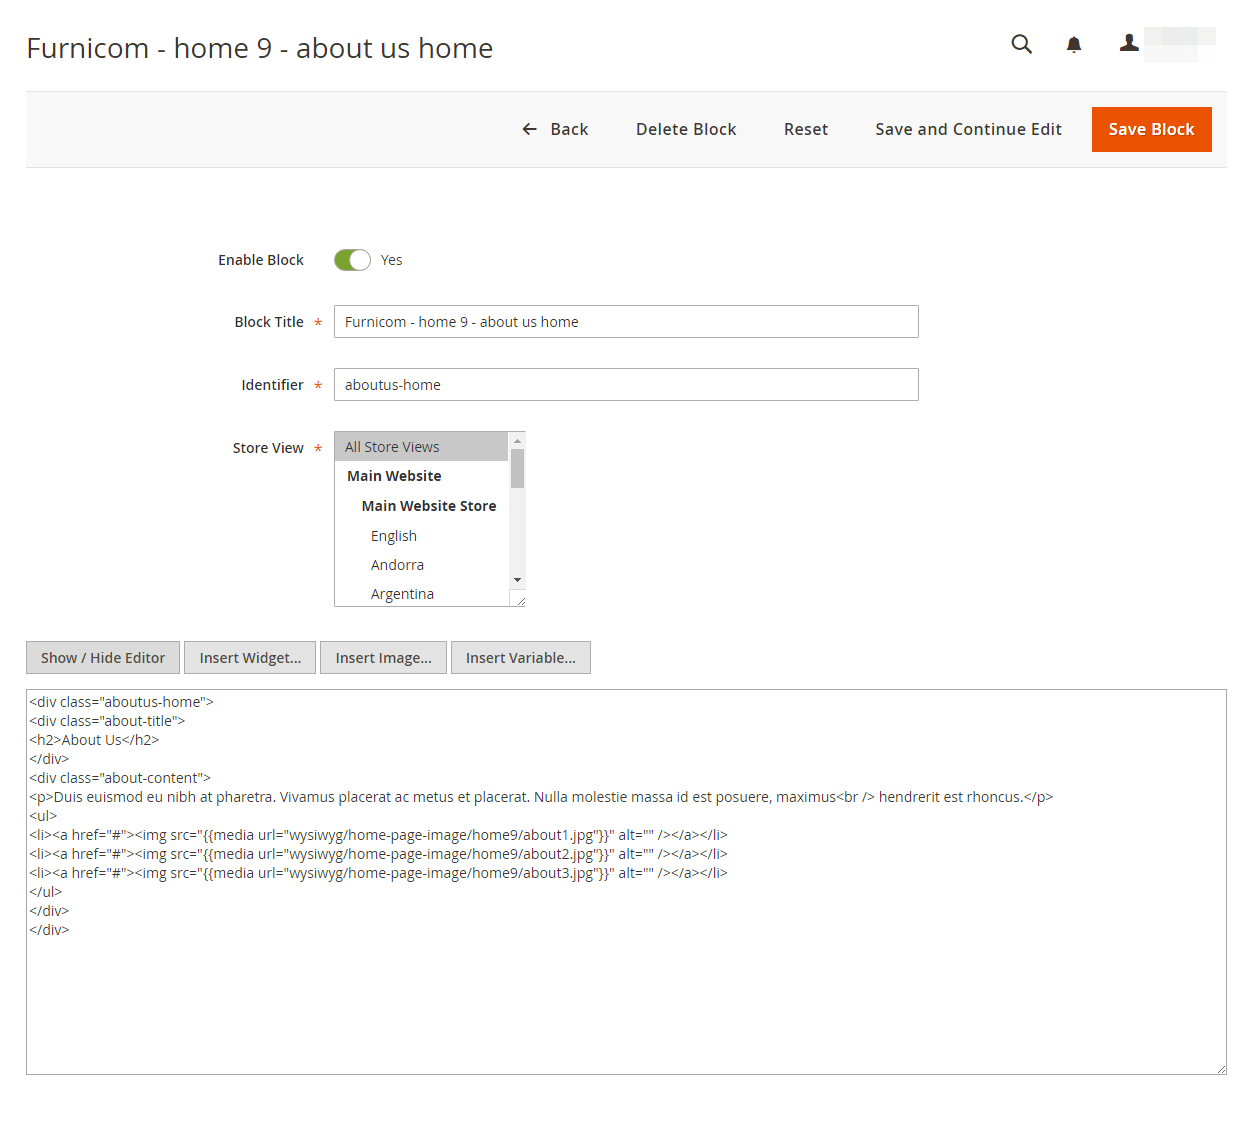The height and width of the screenshot is (1127, 1257).
Task: Click the 'div class="about-content"' code line
Action: click(120, 778)
